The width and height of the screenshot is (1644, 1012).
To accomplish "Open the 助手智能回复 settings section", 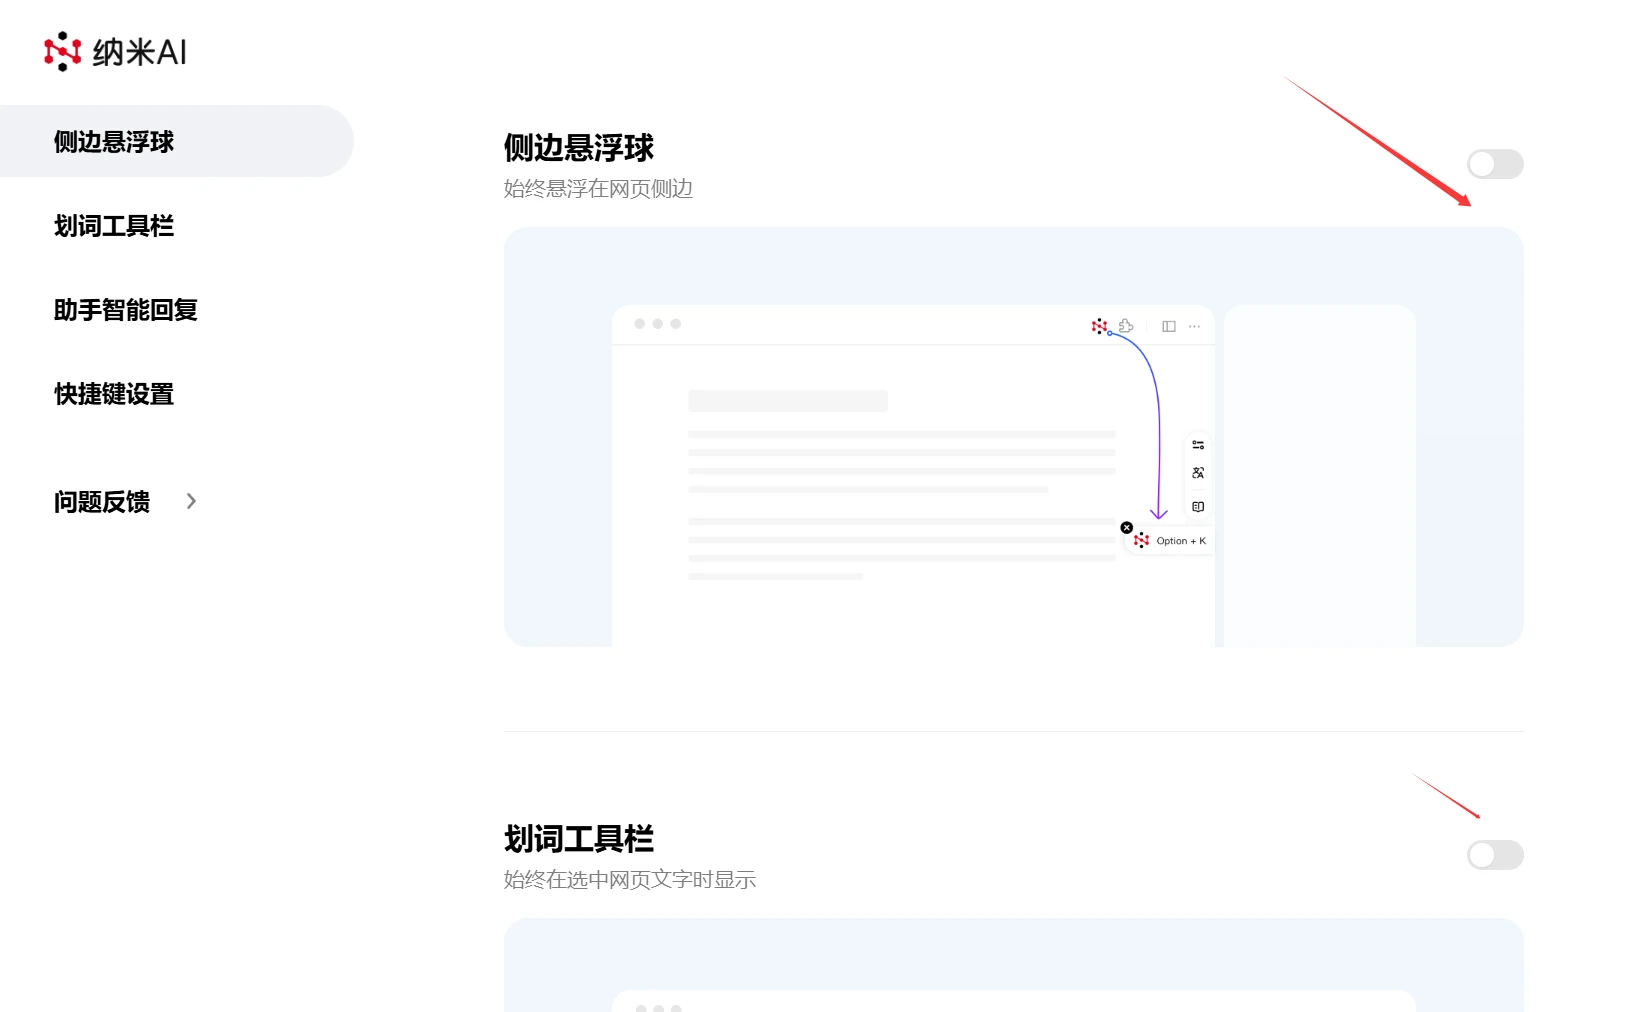I will [x=125, y=310].
